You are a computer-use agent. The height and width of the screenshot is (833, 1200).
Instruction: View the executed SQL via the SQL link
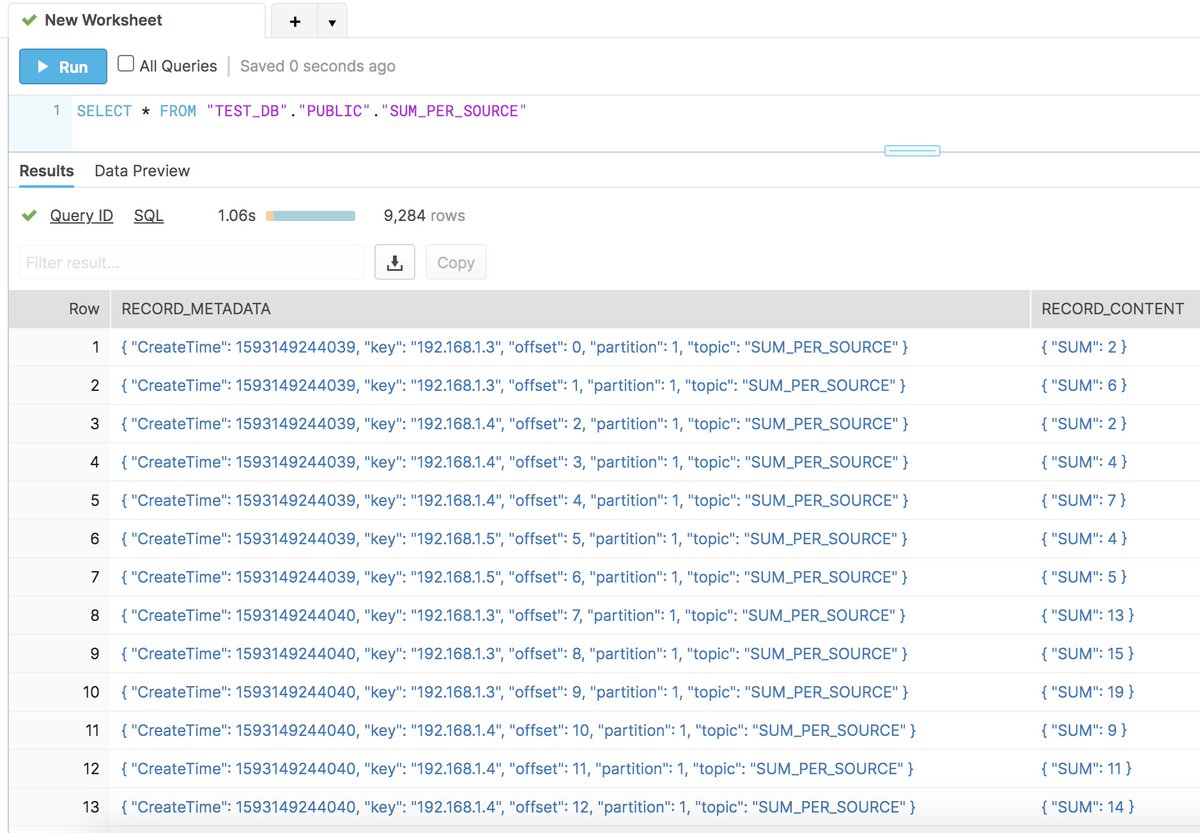coord(148,215)
